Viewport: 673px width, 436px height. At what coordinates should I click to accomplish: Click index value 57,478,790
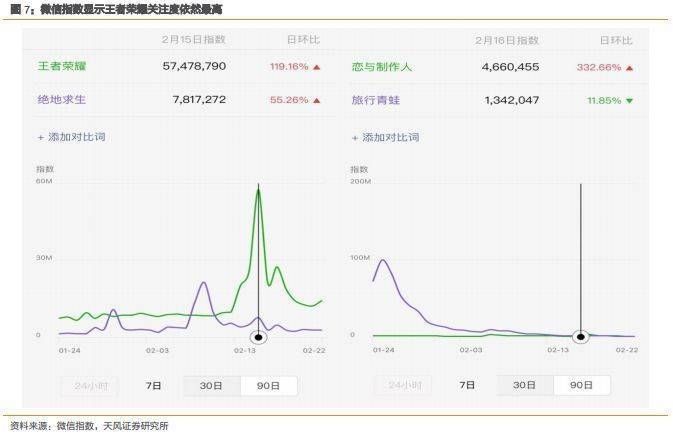pos(194,66)
